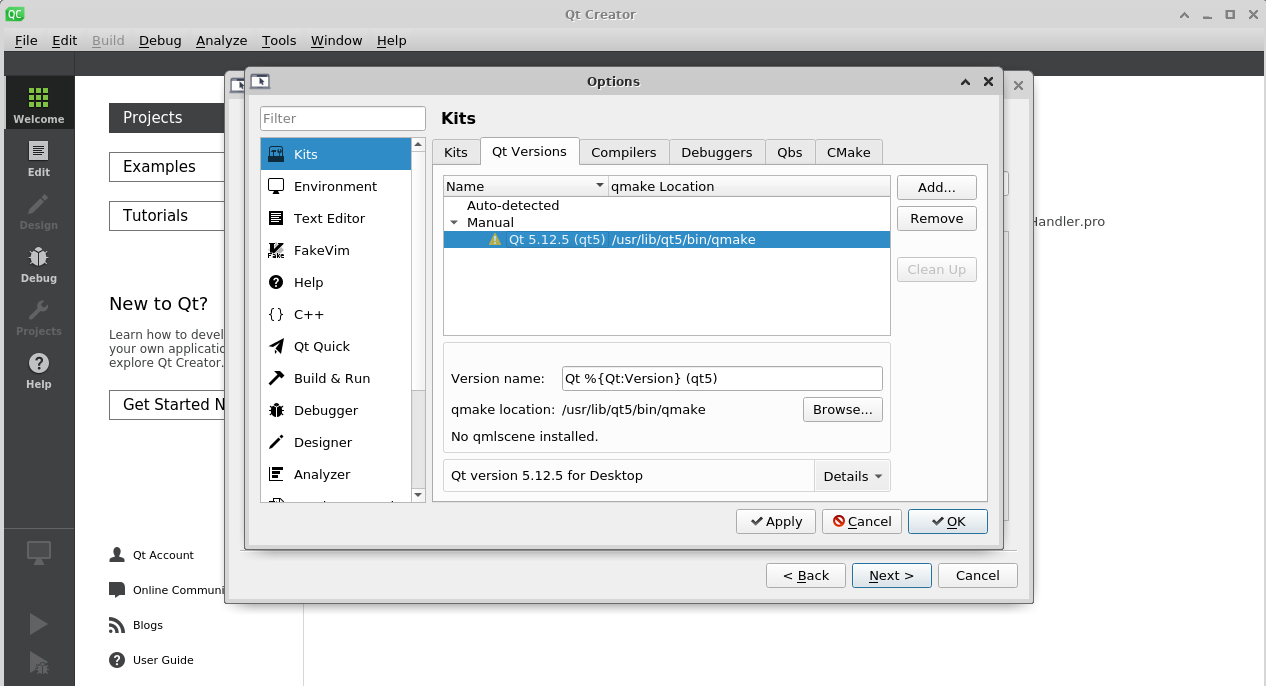Click the Next > wizard button

(x=892, y=576)
